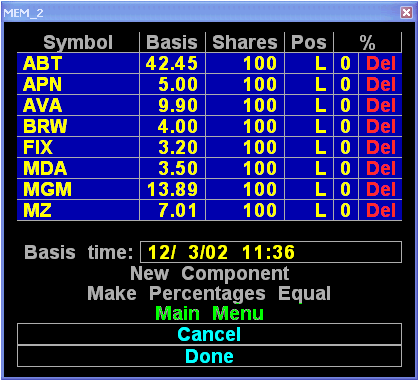Viewport: 418px width, 381px height.
Task: Select the FIX symbol cell
Action: click(x=78, y=147)
